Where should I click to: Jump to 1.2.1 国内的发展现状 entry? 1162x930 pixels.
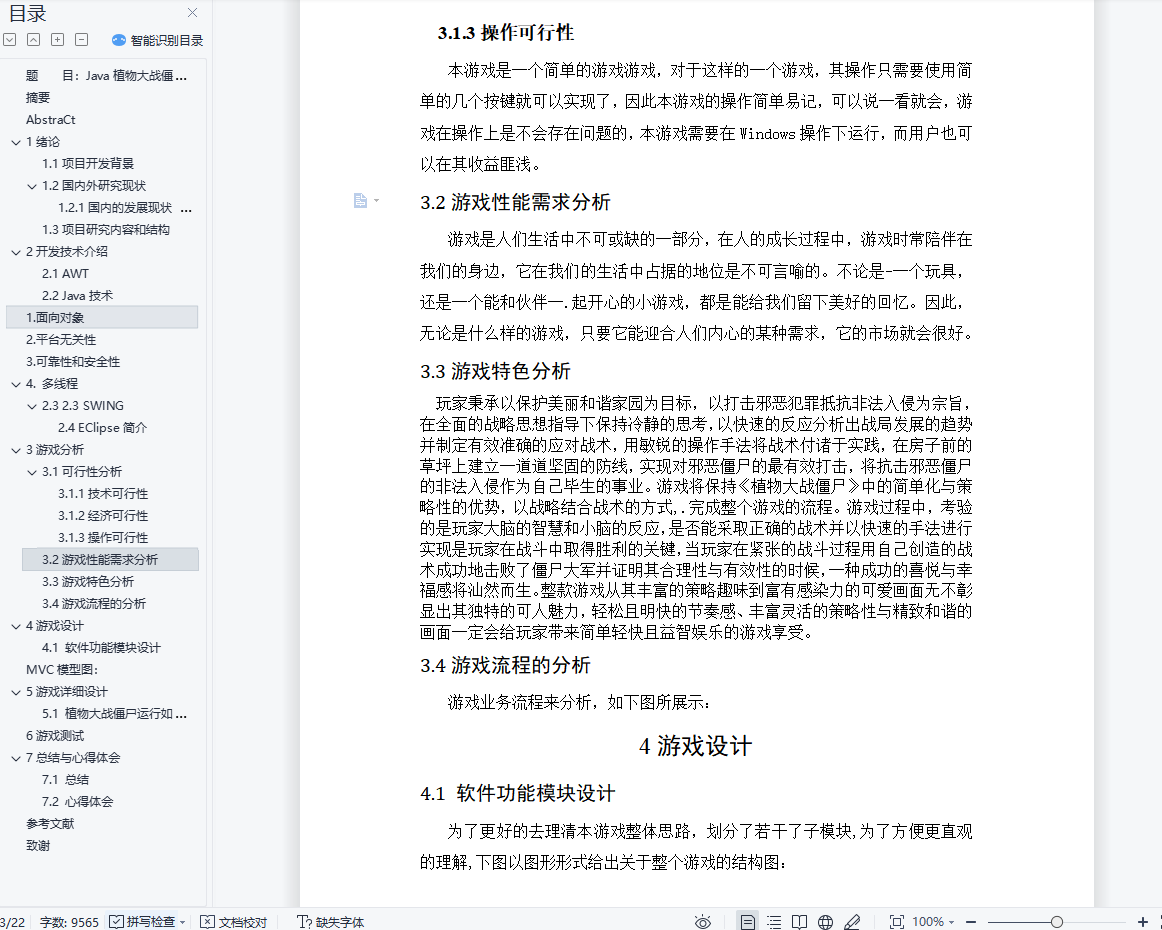115,208
